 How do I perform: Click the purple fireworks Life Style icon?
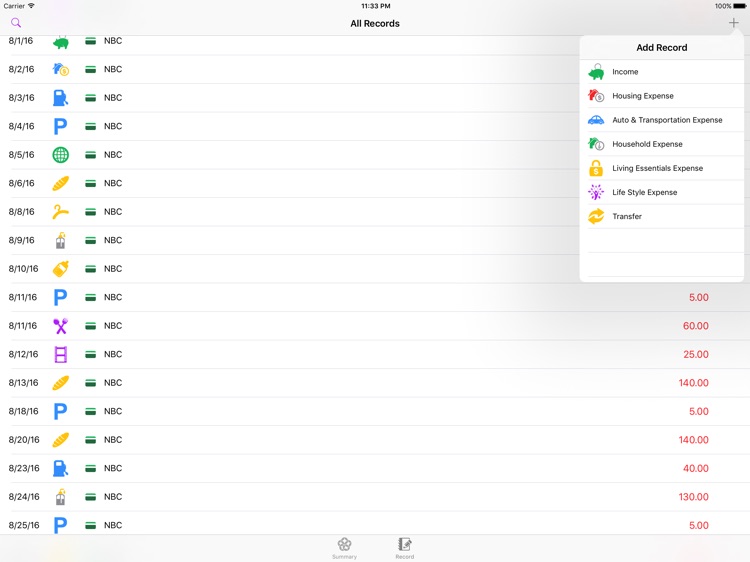pos(596,192)
